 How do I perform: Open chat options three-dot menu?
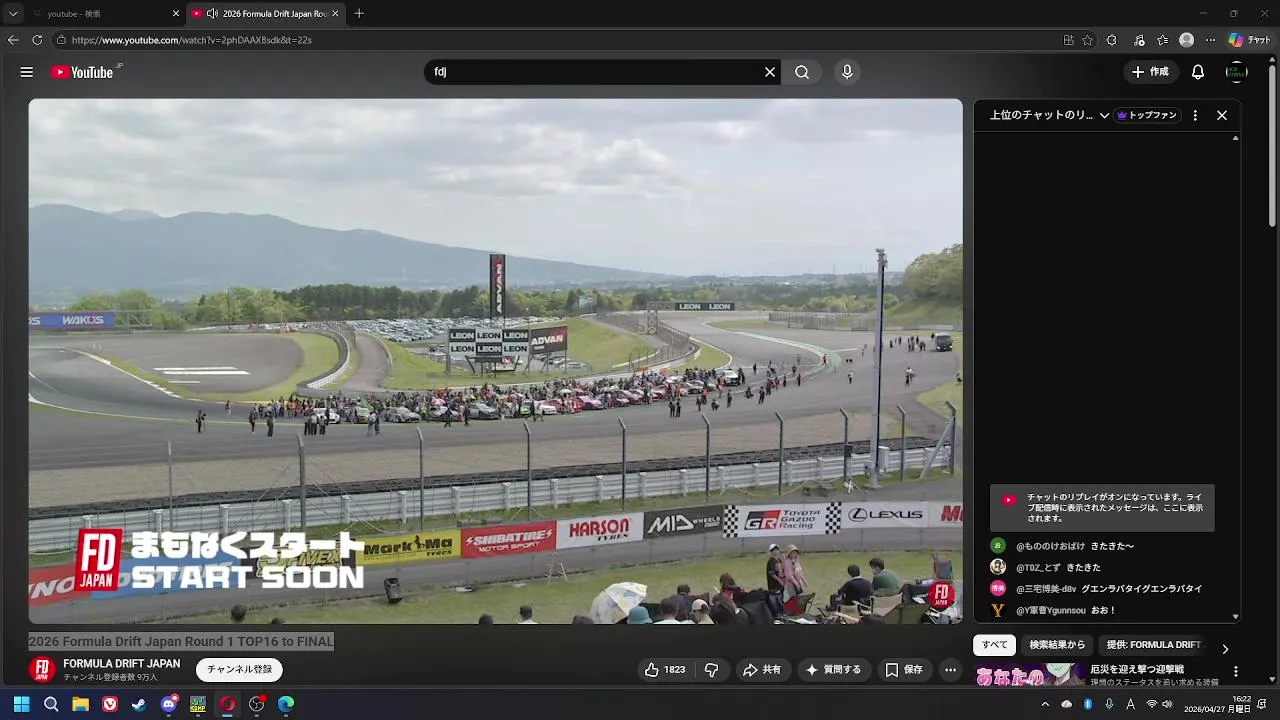[x=1195, y=115]
